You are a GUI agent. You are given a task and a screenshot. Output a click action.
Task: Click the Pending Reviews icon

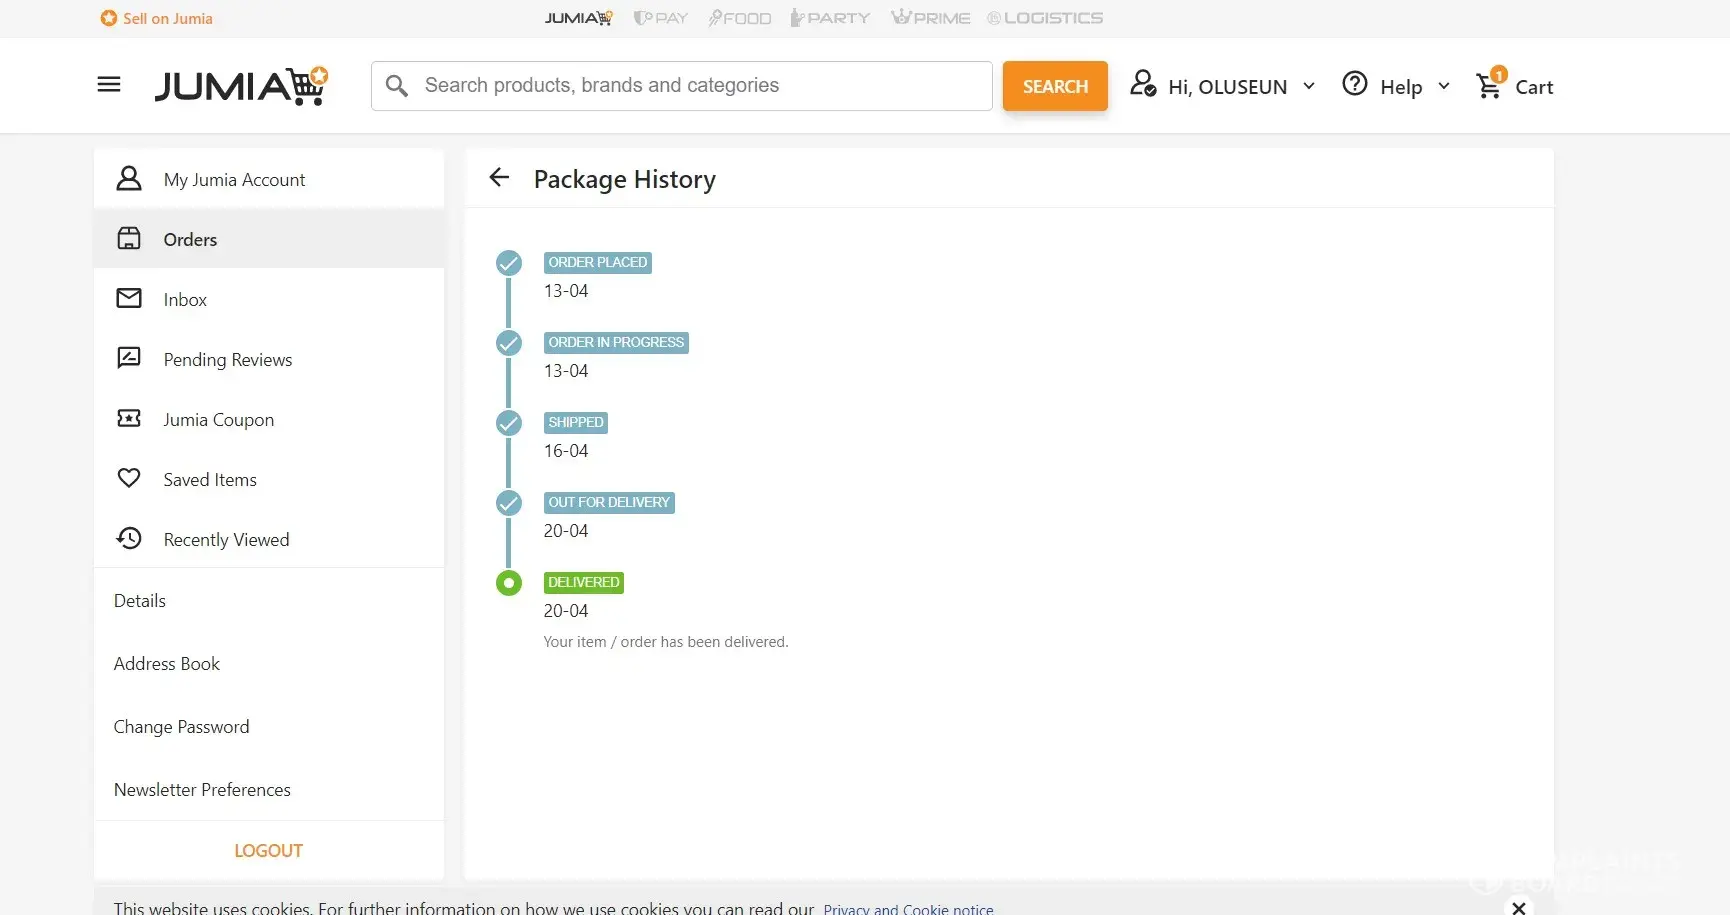[x=129, y=359]
